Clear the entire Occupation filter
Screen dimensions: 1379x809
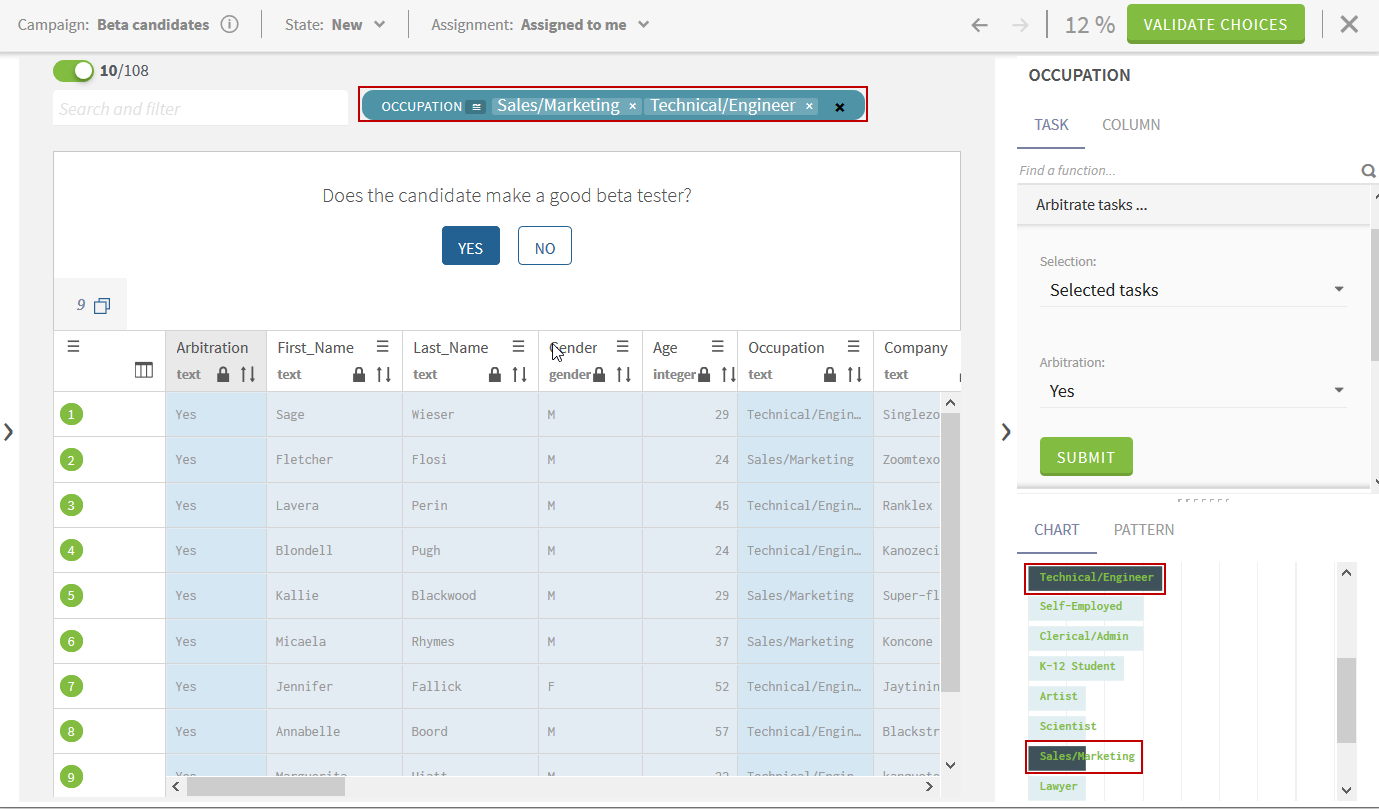[x=840, y=107]
